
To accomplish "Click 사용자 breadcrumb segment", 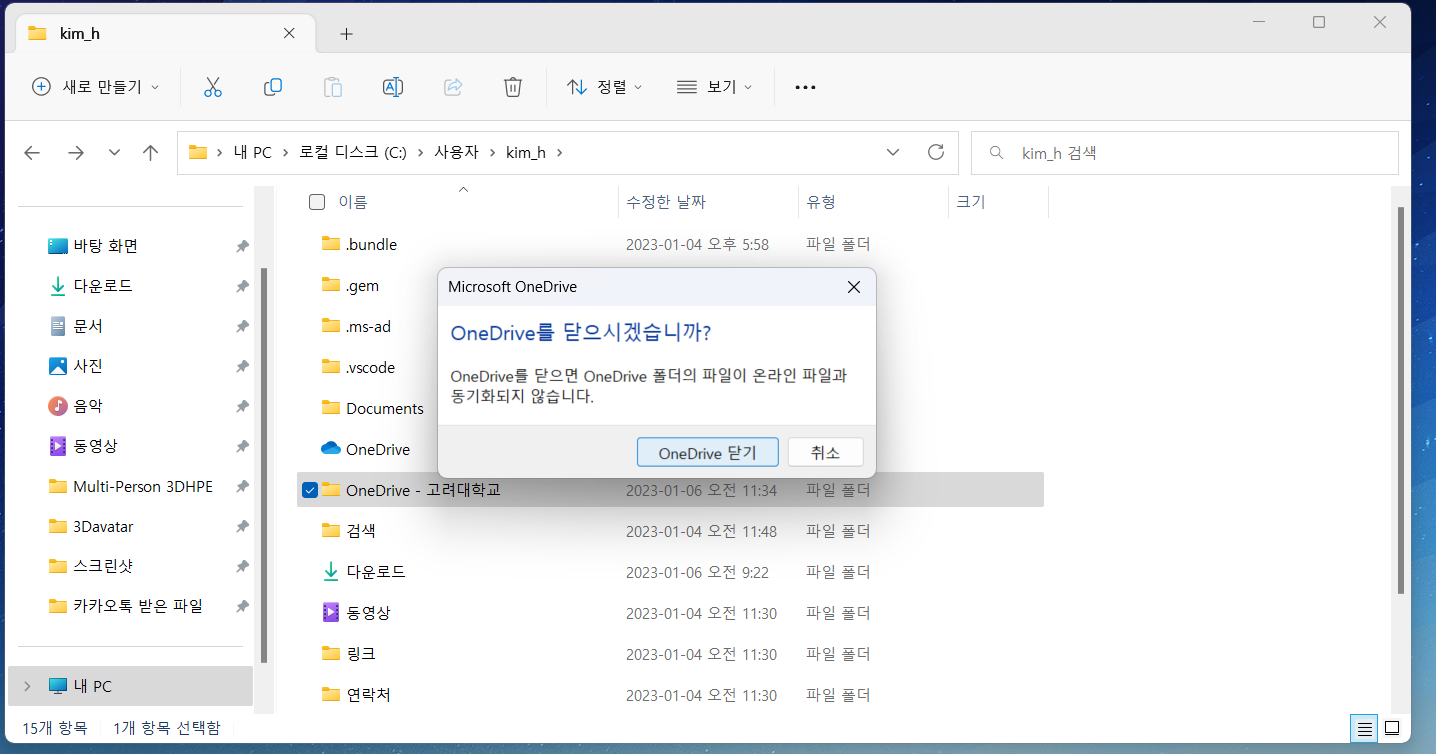I will coord(456,153).
